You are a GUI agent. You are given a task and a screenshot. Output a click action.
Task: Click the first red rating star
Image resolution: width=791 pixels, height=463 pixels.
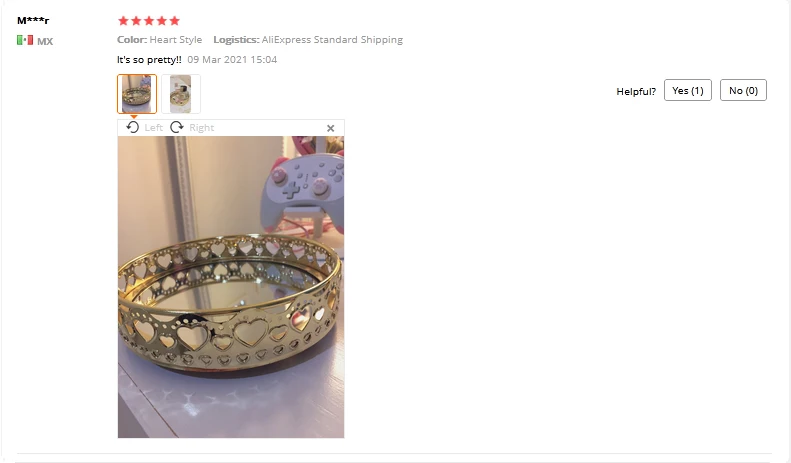[123, 21]
